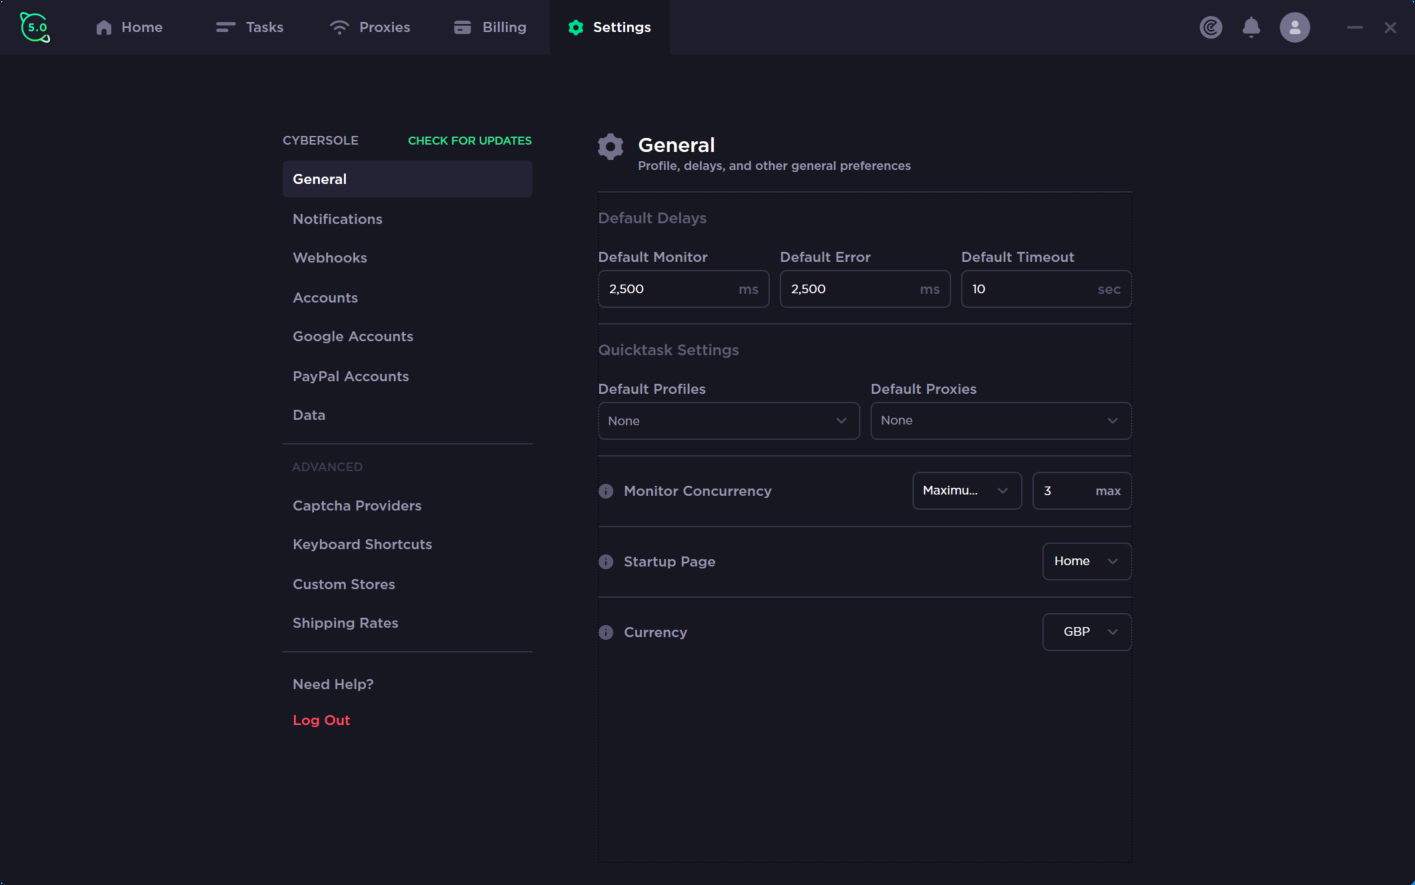
Task: Switch to the Billing tab
Action: tap(490, 27)
